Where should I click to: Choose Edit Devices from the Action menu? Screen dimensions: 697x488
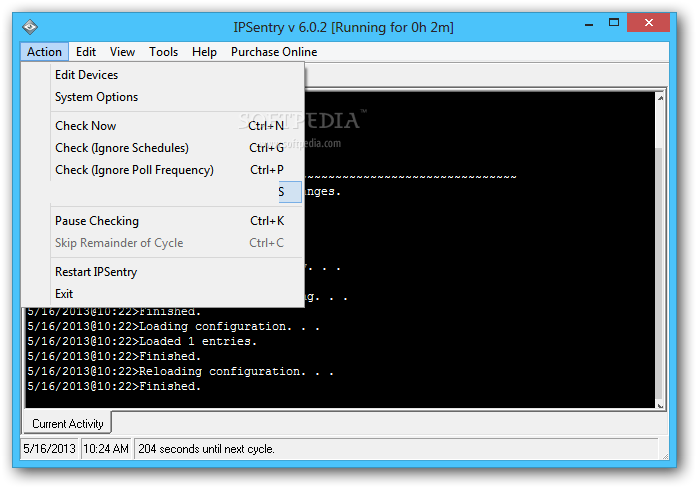[163, 75]
